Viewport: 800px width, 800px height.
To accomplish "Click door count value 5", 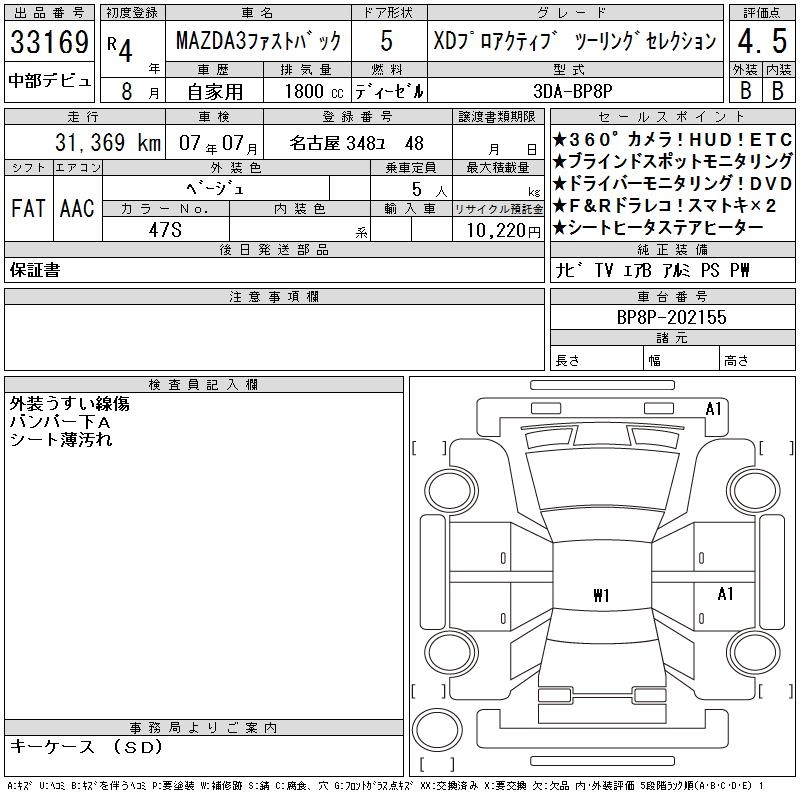I will (x=386, y=41).
